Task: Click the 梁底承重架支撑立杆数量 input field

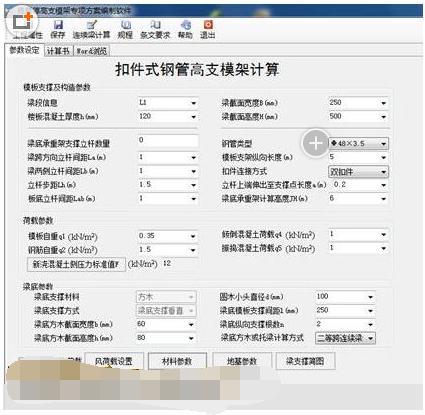Action: (168, 140)
